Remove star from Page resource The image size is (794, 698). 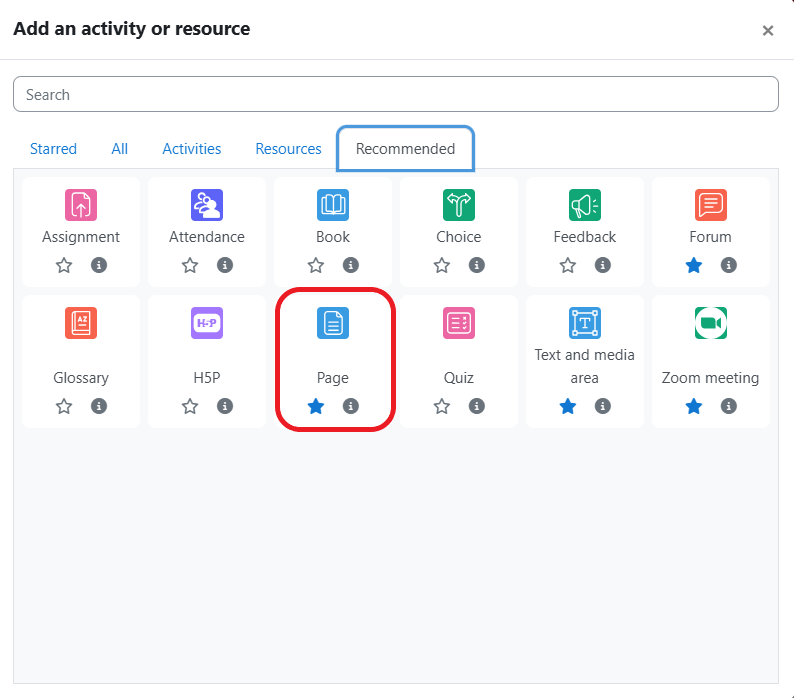316,406
